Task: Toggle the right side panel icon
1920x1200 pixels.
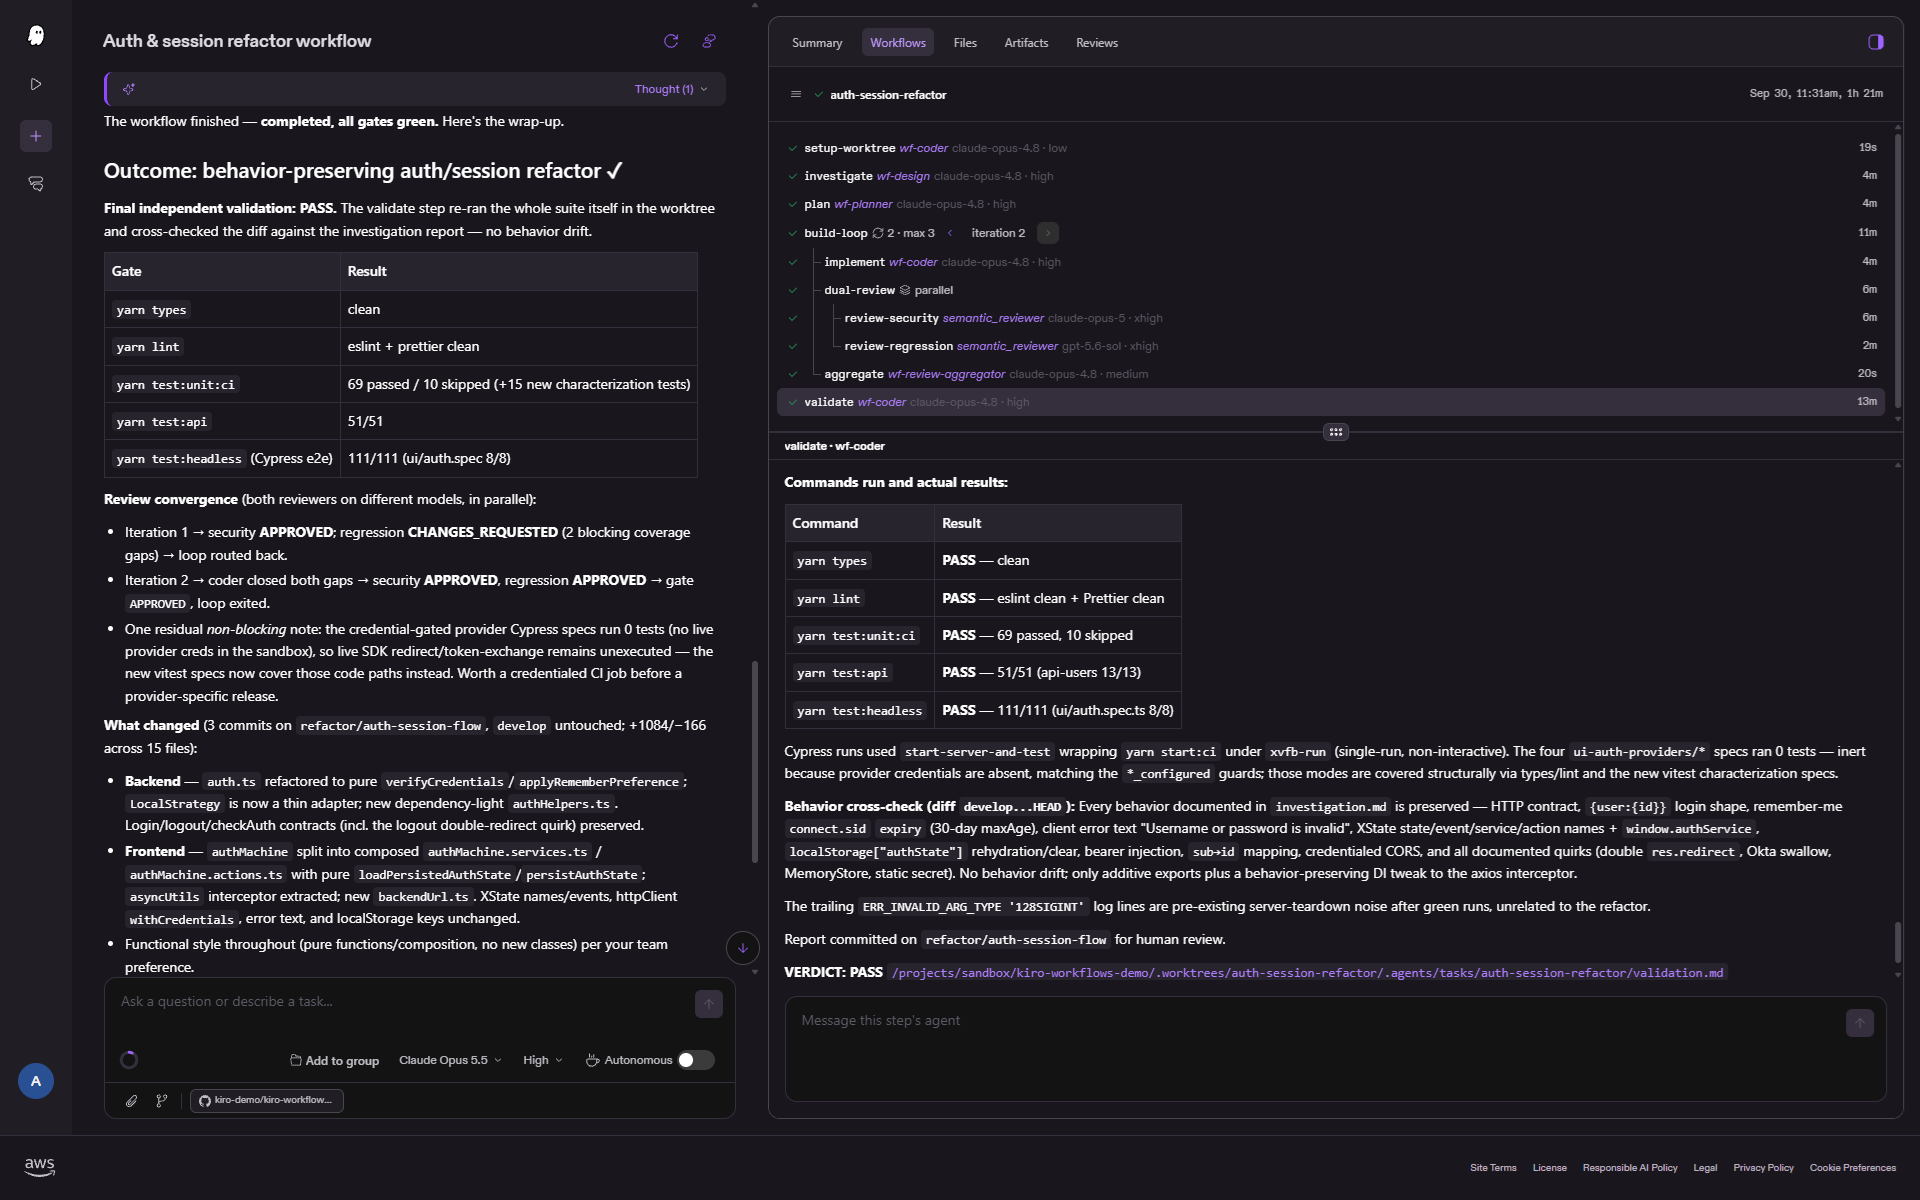Action: (1876, 42)
